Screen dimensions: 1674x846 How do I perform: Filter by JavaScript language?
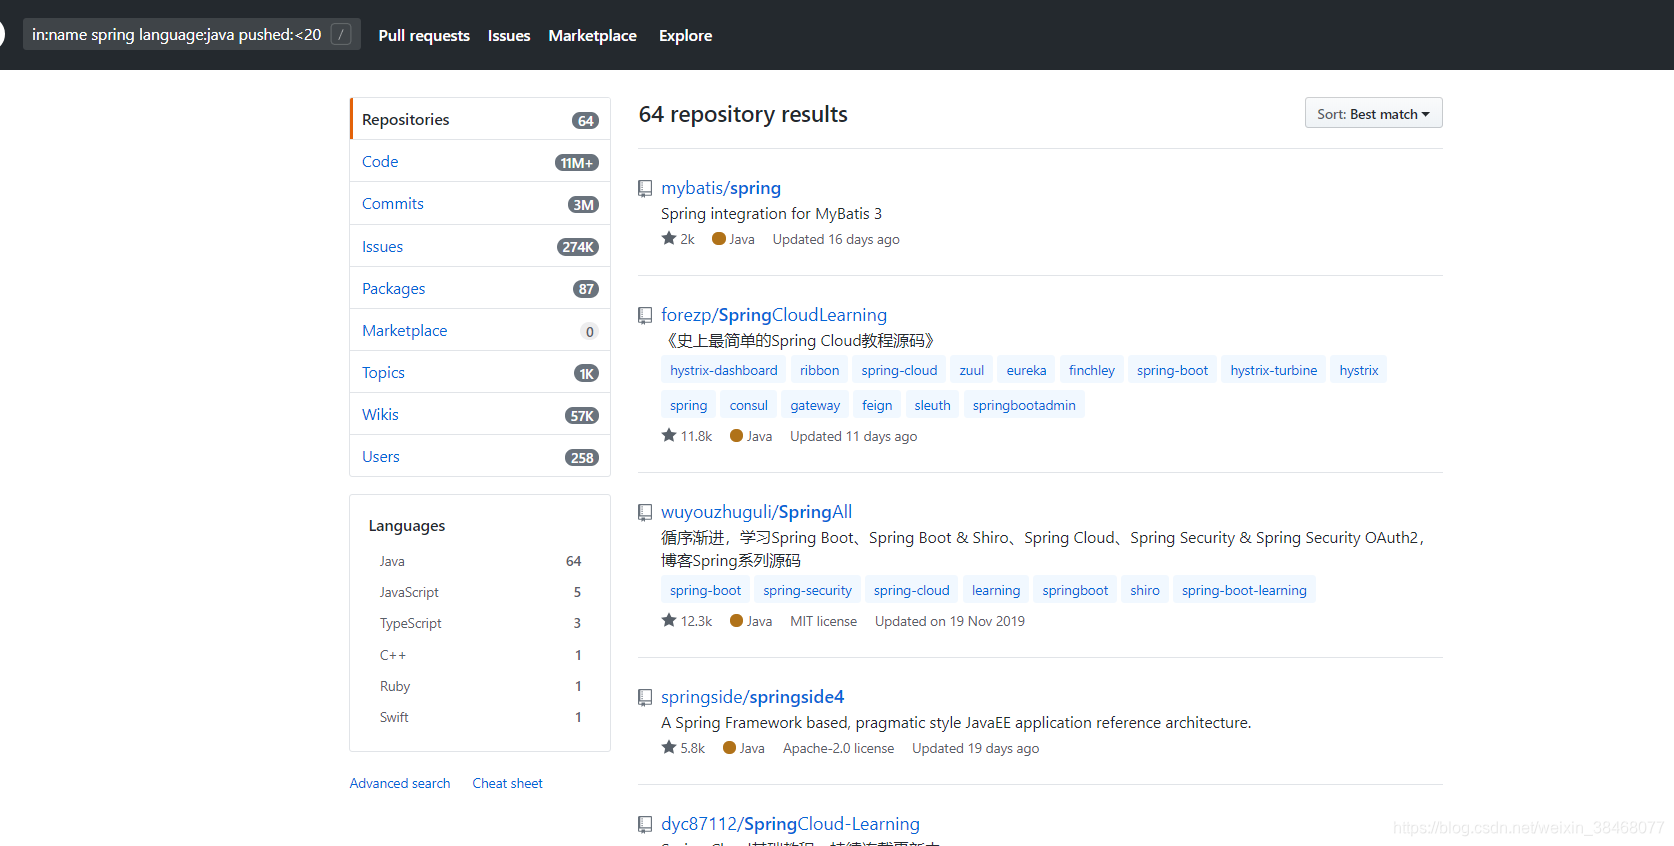point(480,592)
